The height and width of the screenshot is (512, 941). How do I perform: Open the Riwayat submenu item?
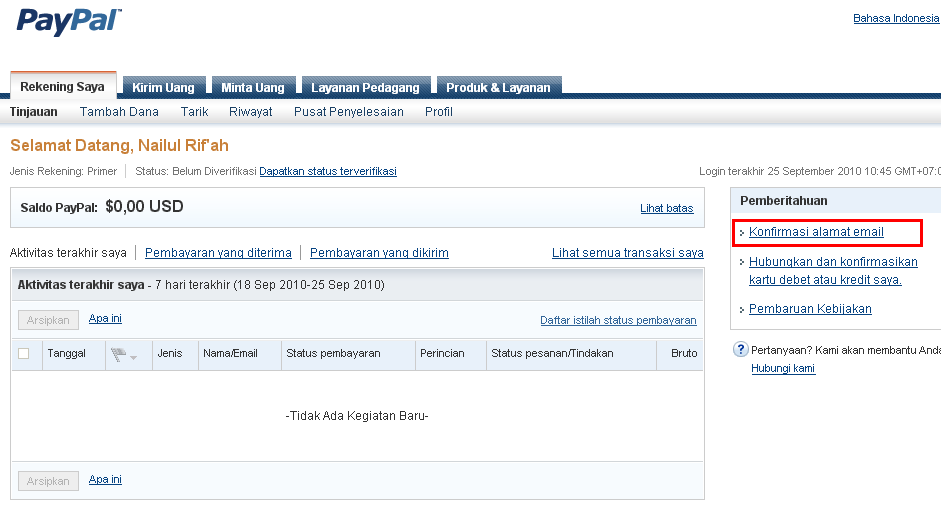coord(250,112)
